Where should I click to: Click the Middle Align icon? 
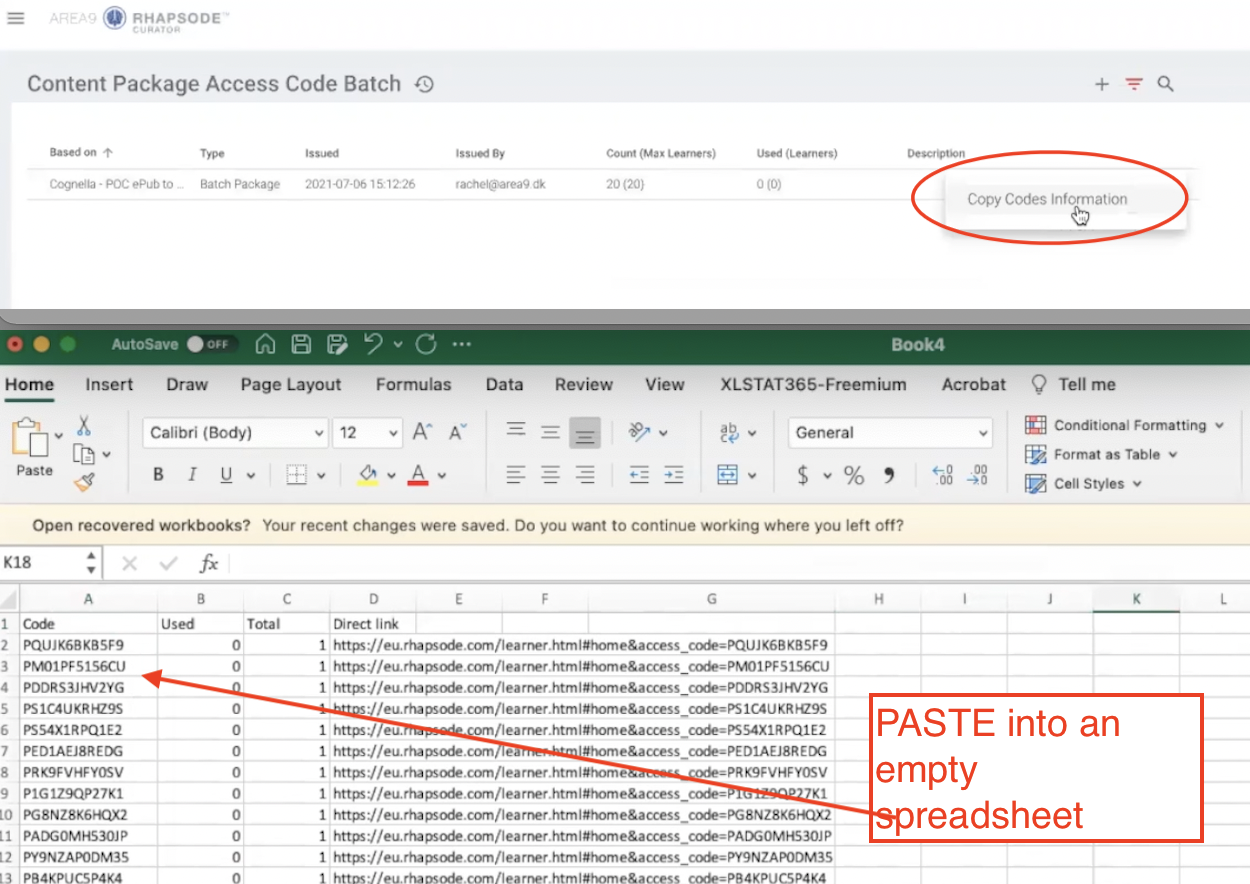[550, 432]
